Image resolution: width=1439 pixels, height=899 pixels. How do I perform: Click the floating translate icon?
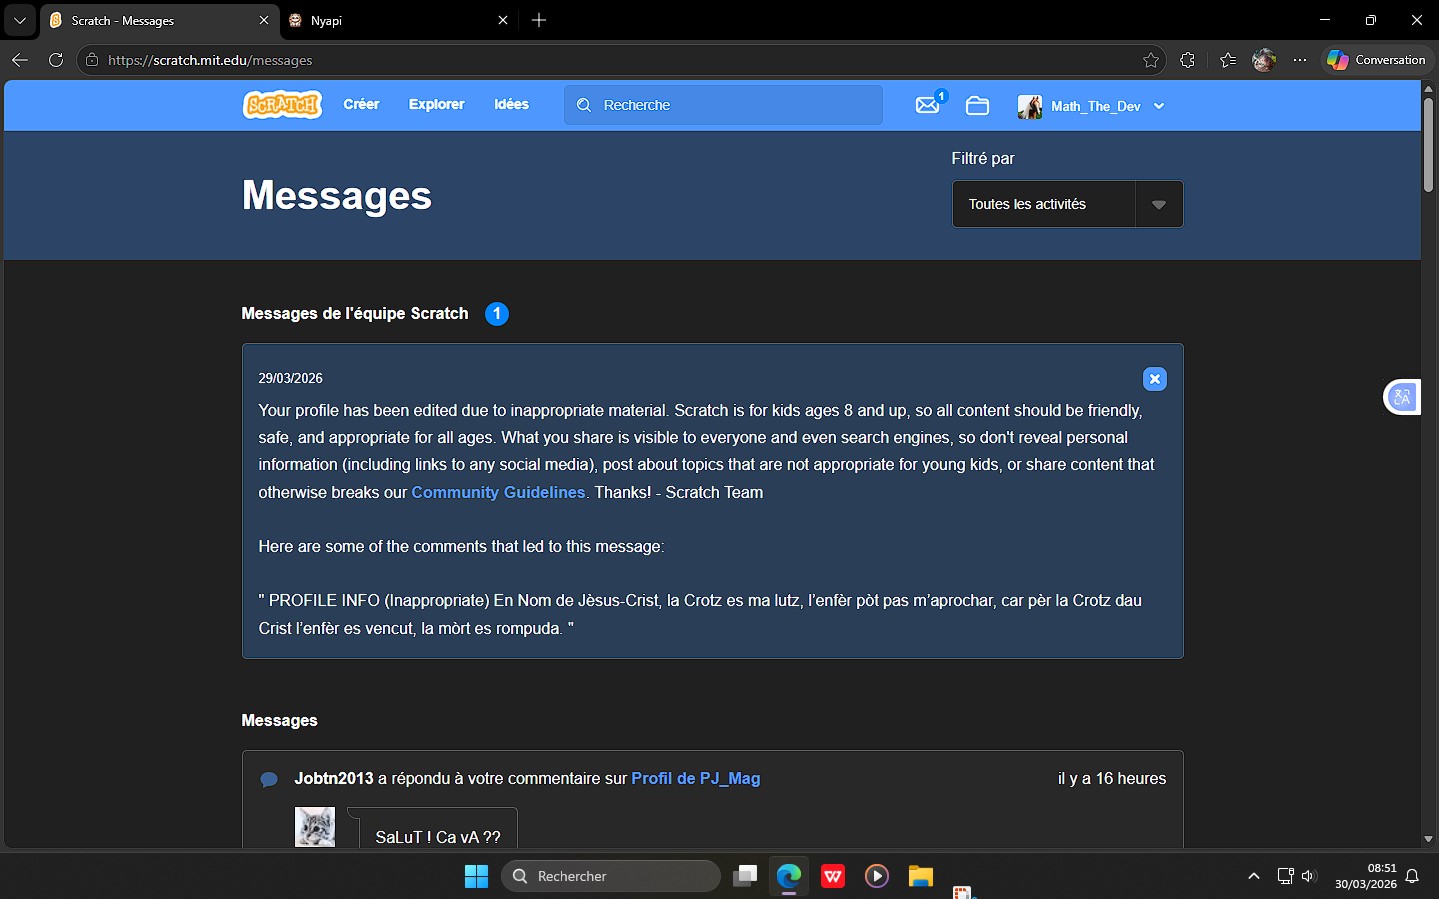1402,397
